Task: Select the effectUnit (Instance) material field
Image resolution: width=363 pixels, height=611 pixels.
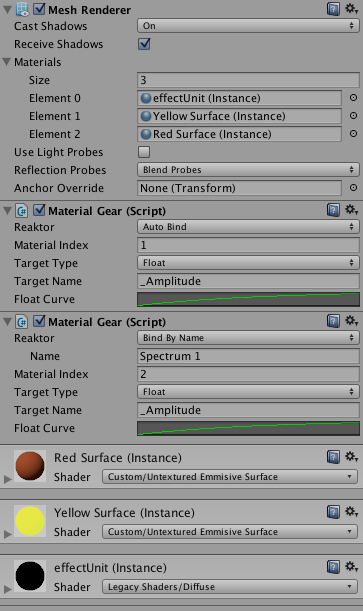Action: tap(240, 98)
